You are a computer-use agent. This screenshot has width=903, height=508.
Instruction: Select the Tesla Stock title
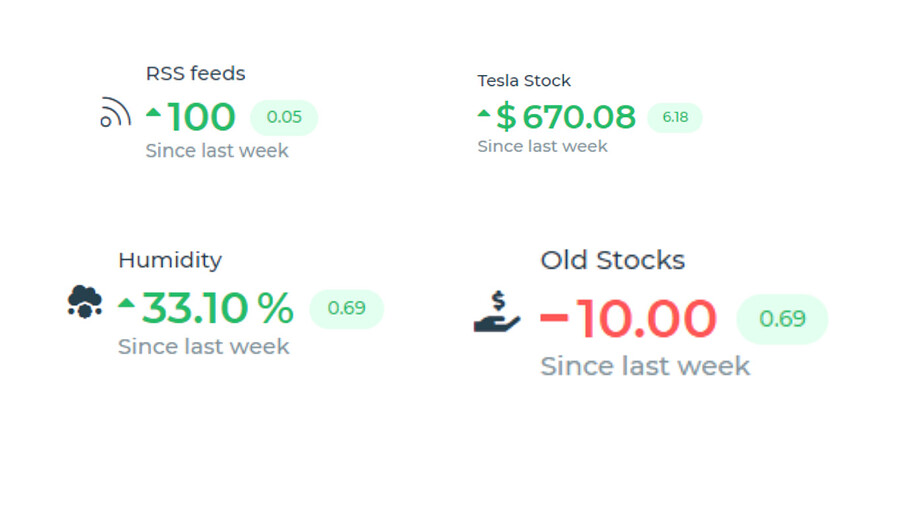(524, 81)
